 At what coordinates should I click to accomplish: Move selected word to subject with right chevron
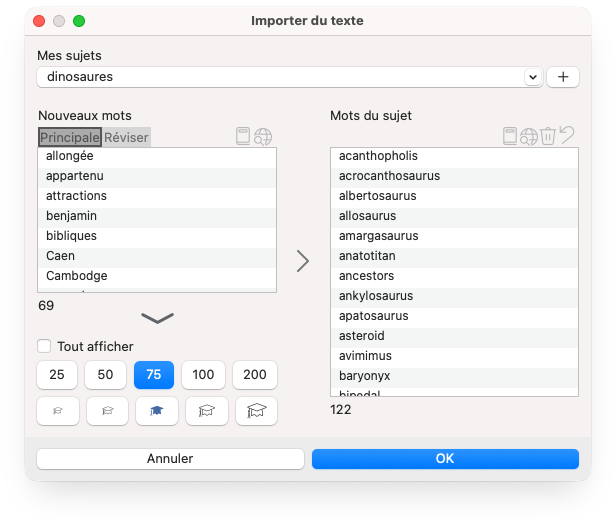point(303,261)
